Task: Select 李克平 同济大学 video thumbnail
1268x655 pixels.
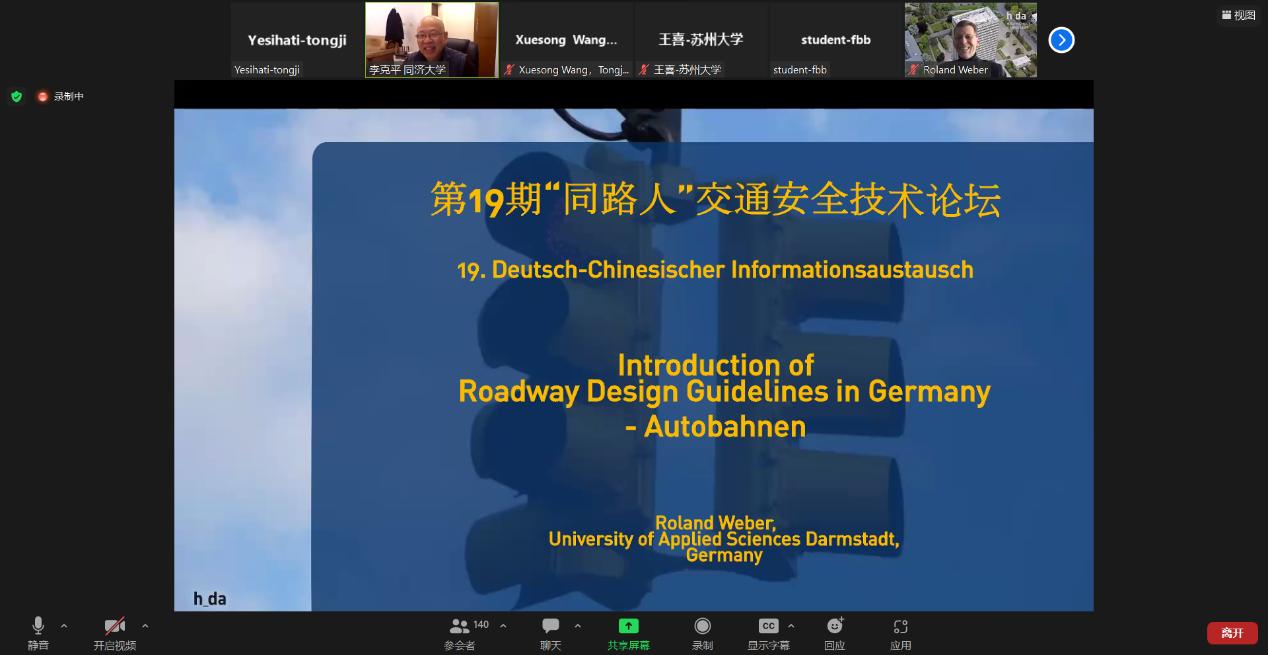Action: (432, 40)
